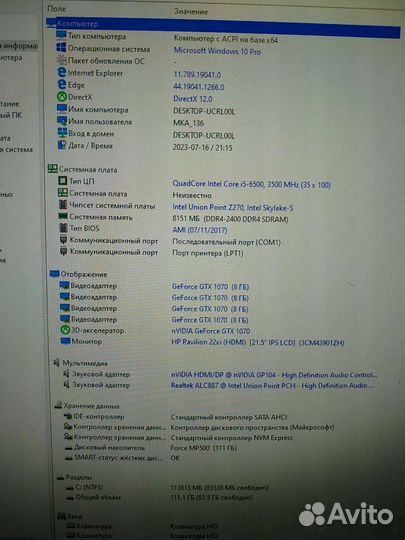The image size is (405, 540).
Task: Select the Стандартный контроллер NVM Express value
Action: coord(232,438)
